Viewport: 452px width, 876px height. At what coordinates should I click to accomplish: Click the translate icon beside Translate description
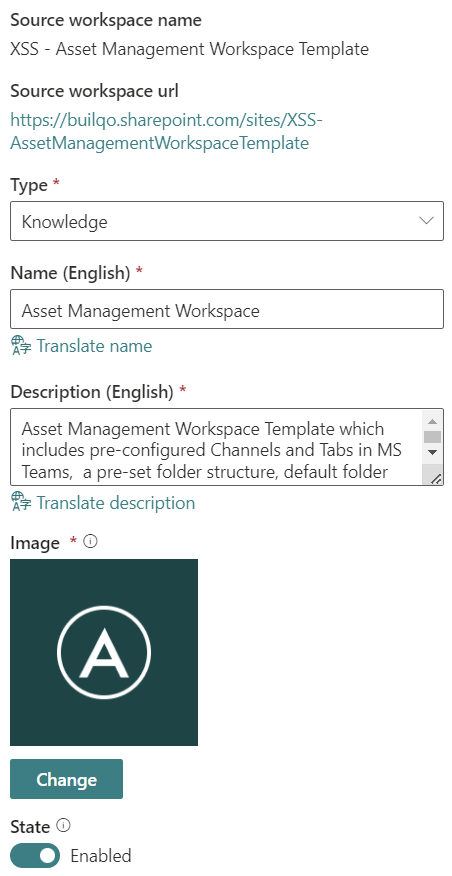click(x=21, y=503)
